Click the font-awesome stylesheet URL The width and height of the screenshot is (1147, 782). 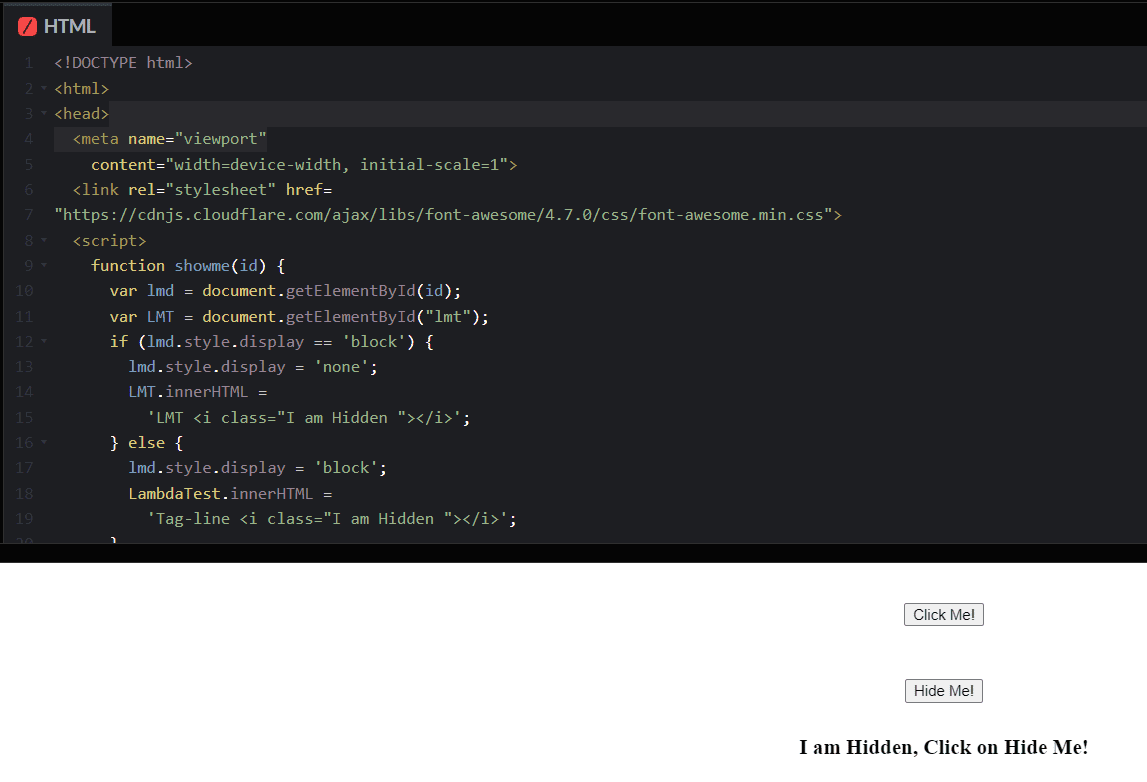[x=447, y=214]
